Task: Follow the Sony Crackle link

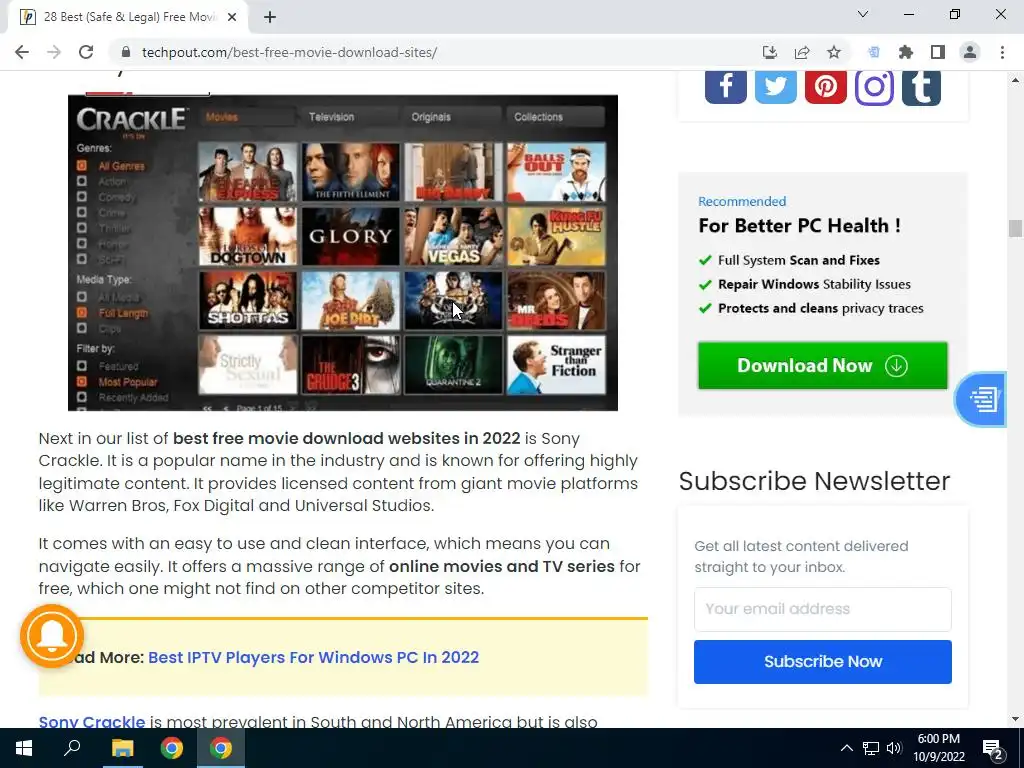Action: 92,722
